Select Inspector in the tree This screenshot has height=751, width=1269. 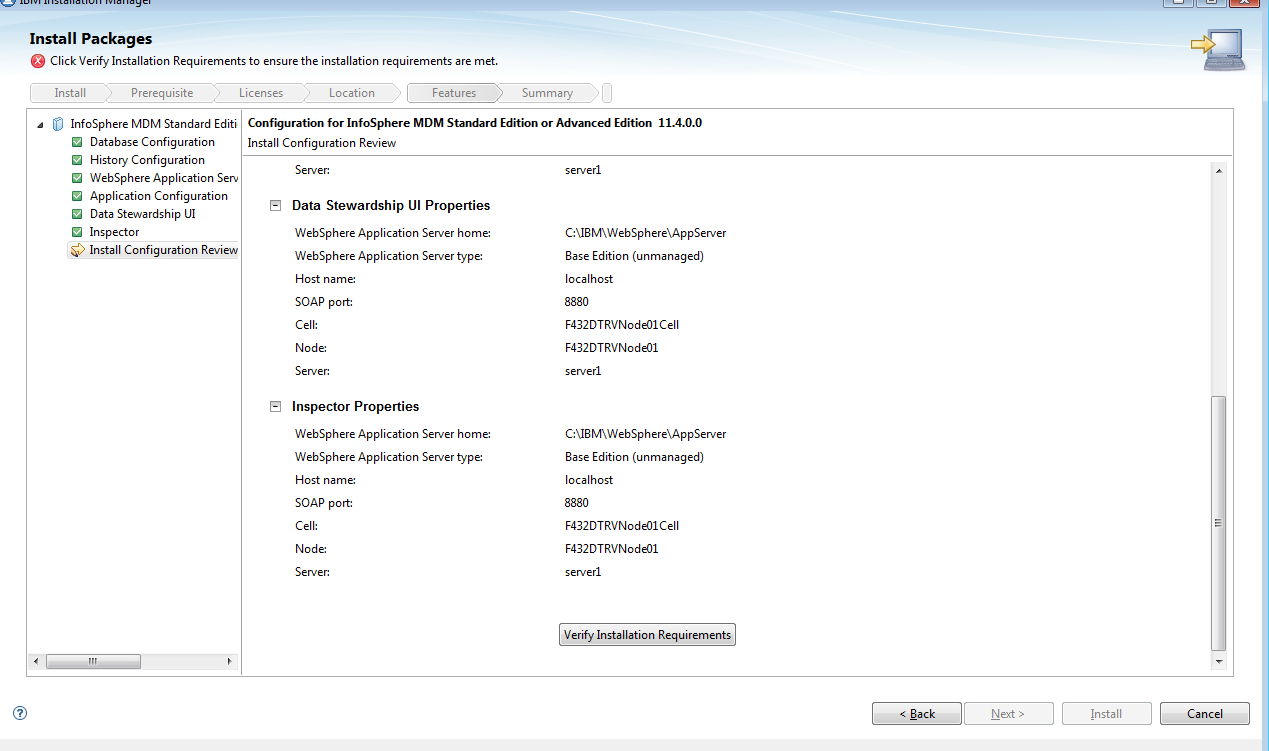[x=114, y=232]
